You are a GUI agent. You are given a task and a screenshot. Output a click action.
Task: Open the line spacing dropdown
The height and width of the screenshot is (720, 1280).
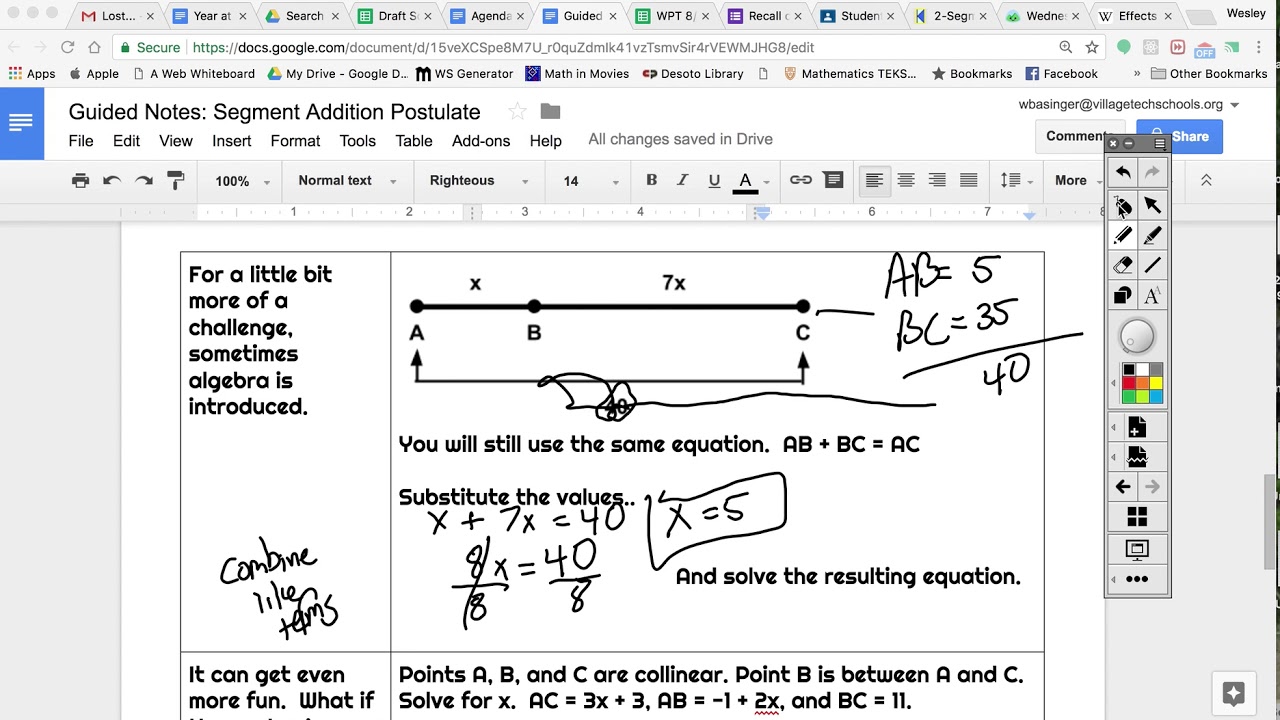tap(1017, 180)
